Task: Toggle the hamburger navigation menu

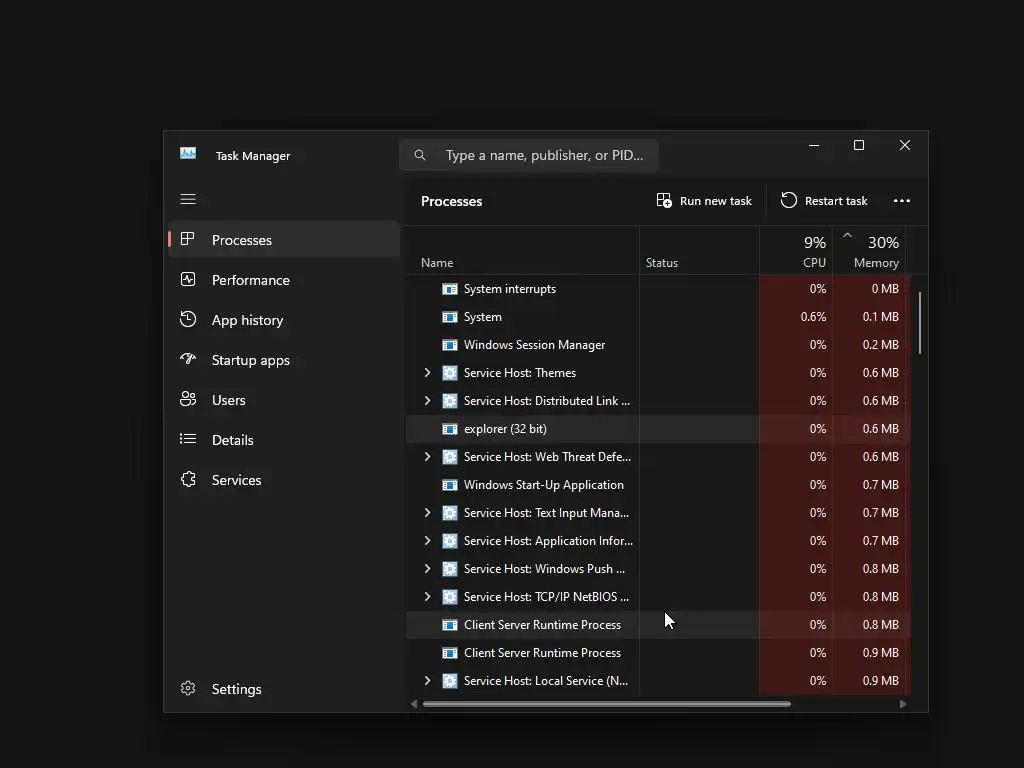Action: tap(188, 199)
